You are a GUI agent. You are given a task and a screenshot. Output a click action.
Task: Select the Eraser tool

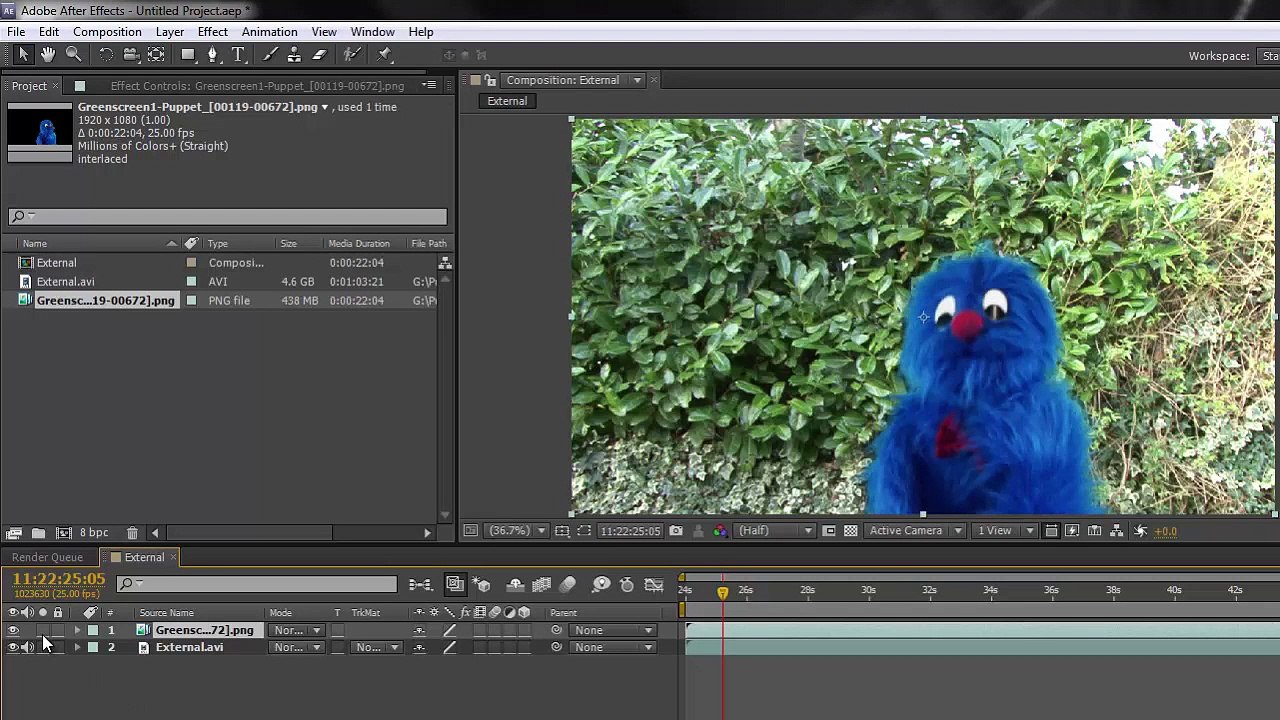319,55
